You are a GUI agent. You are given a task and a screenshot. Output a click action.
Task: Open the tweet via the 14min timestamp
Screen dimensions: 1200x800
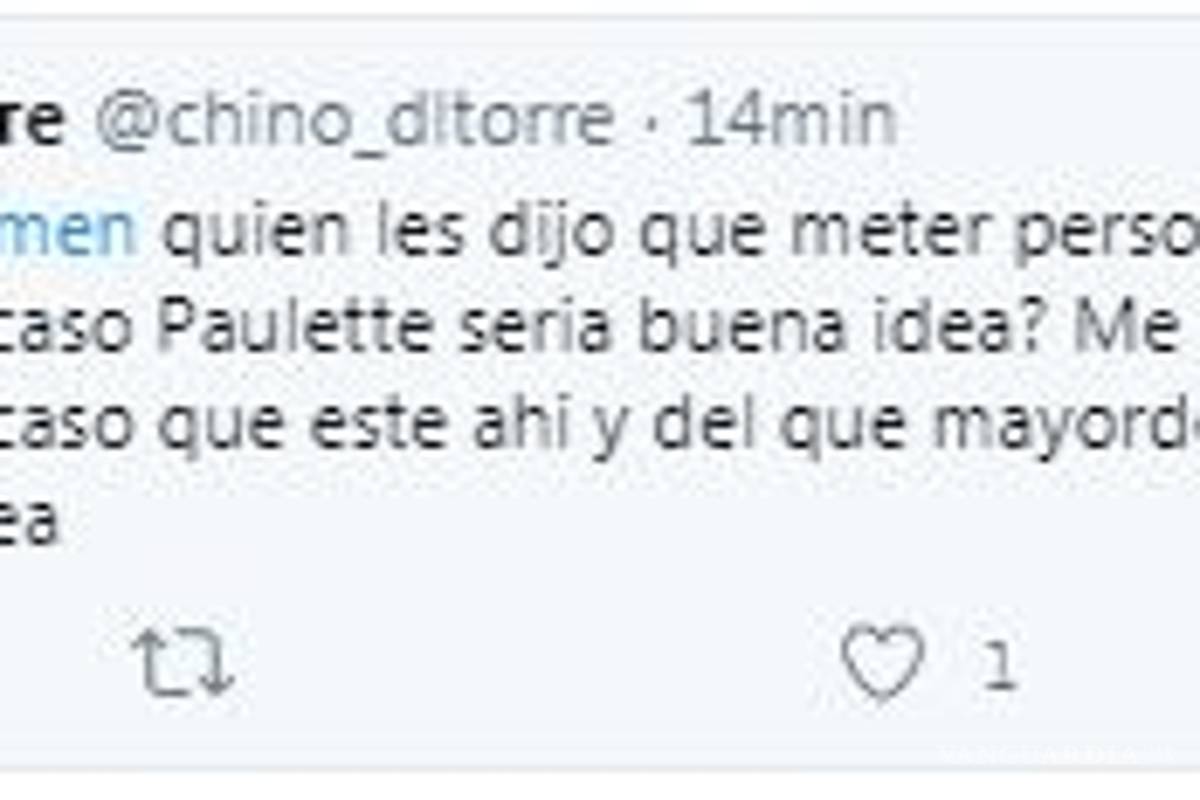point(789,120)
